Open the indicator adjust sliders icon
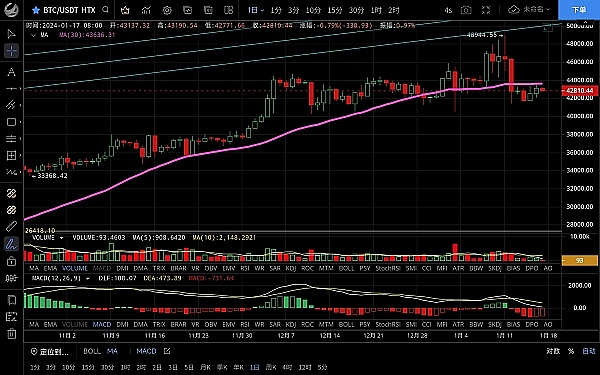Viewport: 600px width, 375px height. tap(11, 278)
